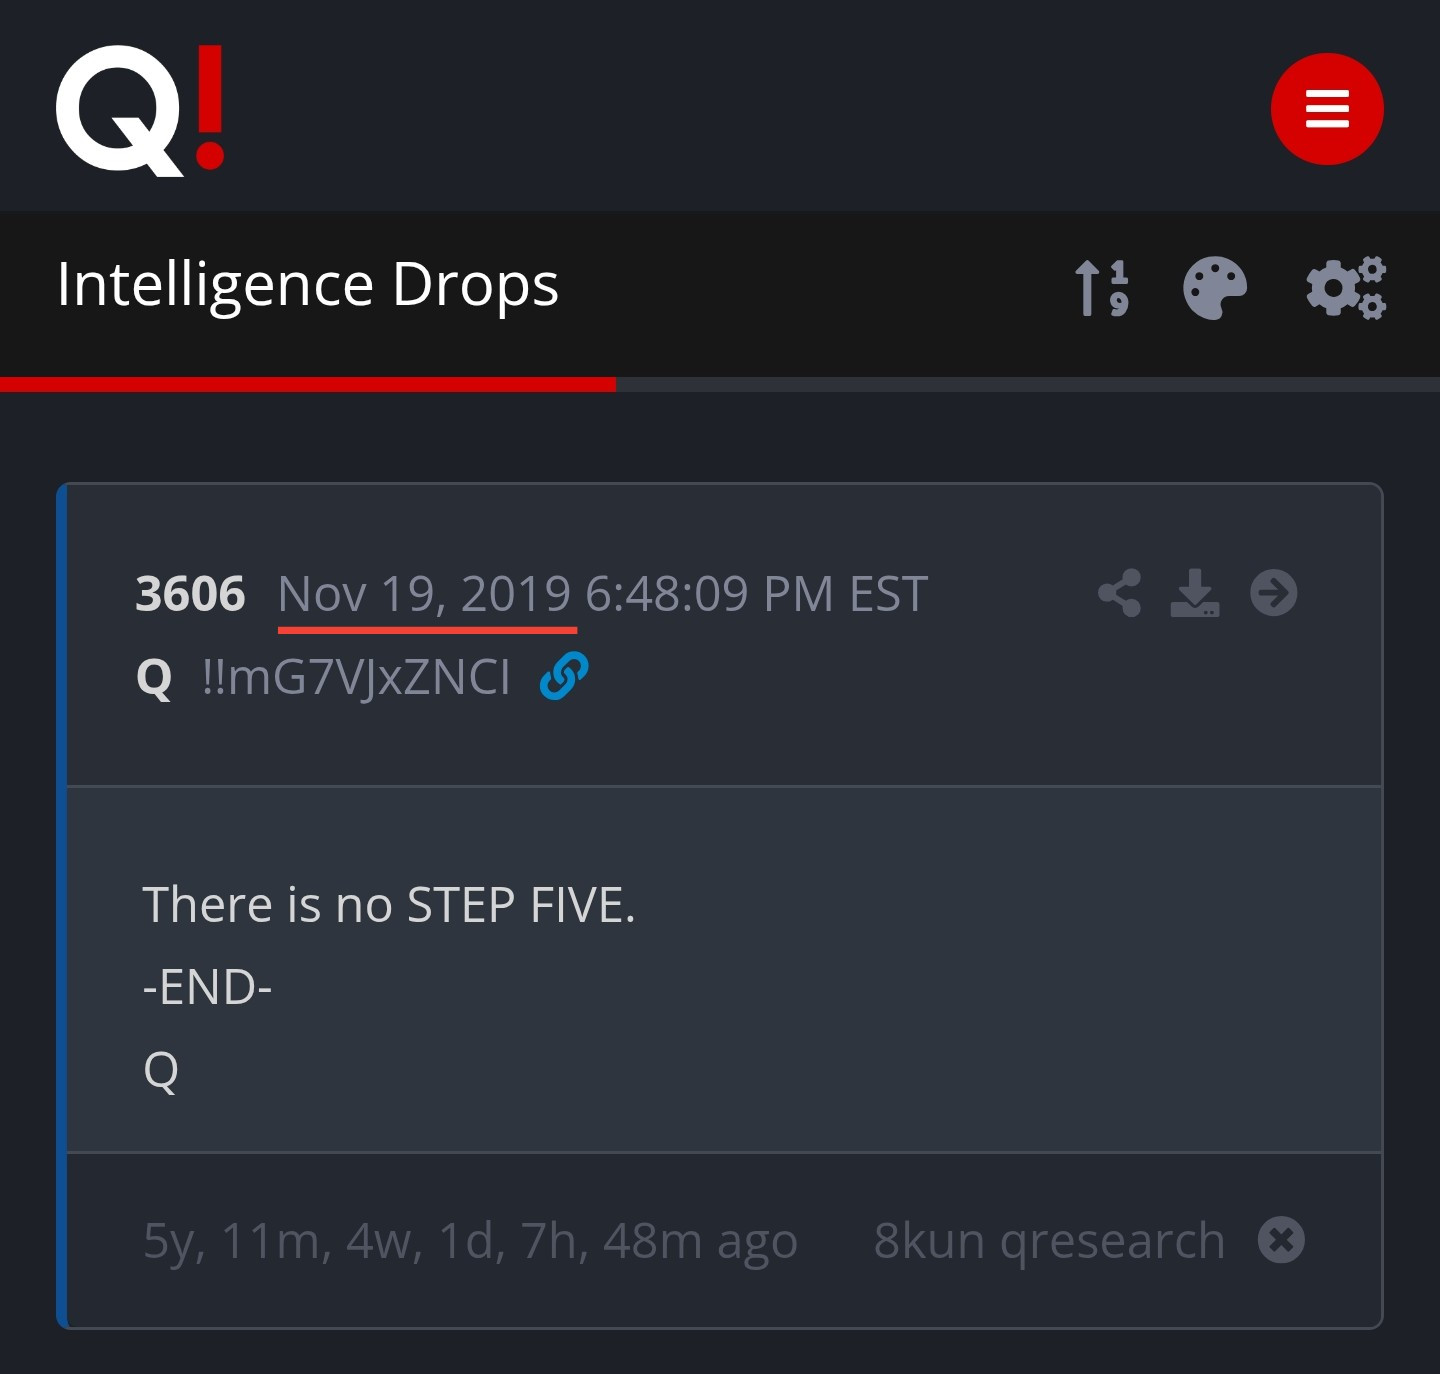The height and width of the screenshot is (1374, 1440).
Task: Click the Q! site logo
Action: click(140, 109)
